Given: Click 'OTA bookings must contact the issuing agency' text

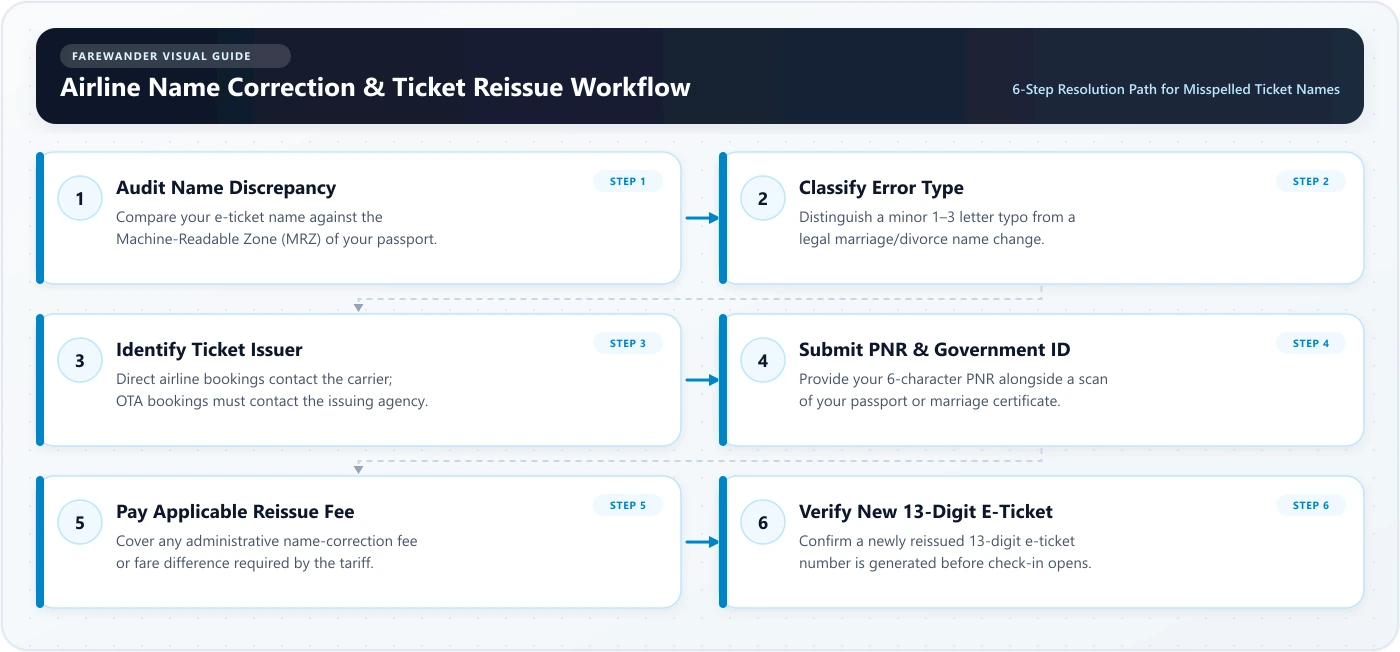Looking at the screenshot, I should coord(272,401).
